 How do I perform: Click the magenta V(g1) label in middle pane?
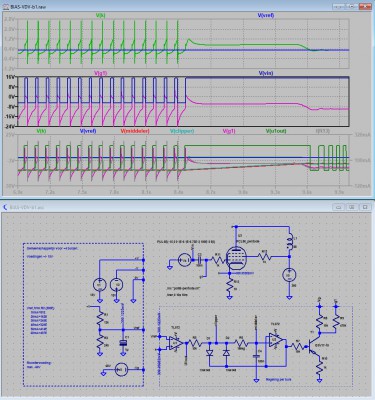[100, 73]
